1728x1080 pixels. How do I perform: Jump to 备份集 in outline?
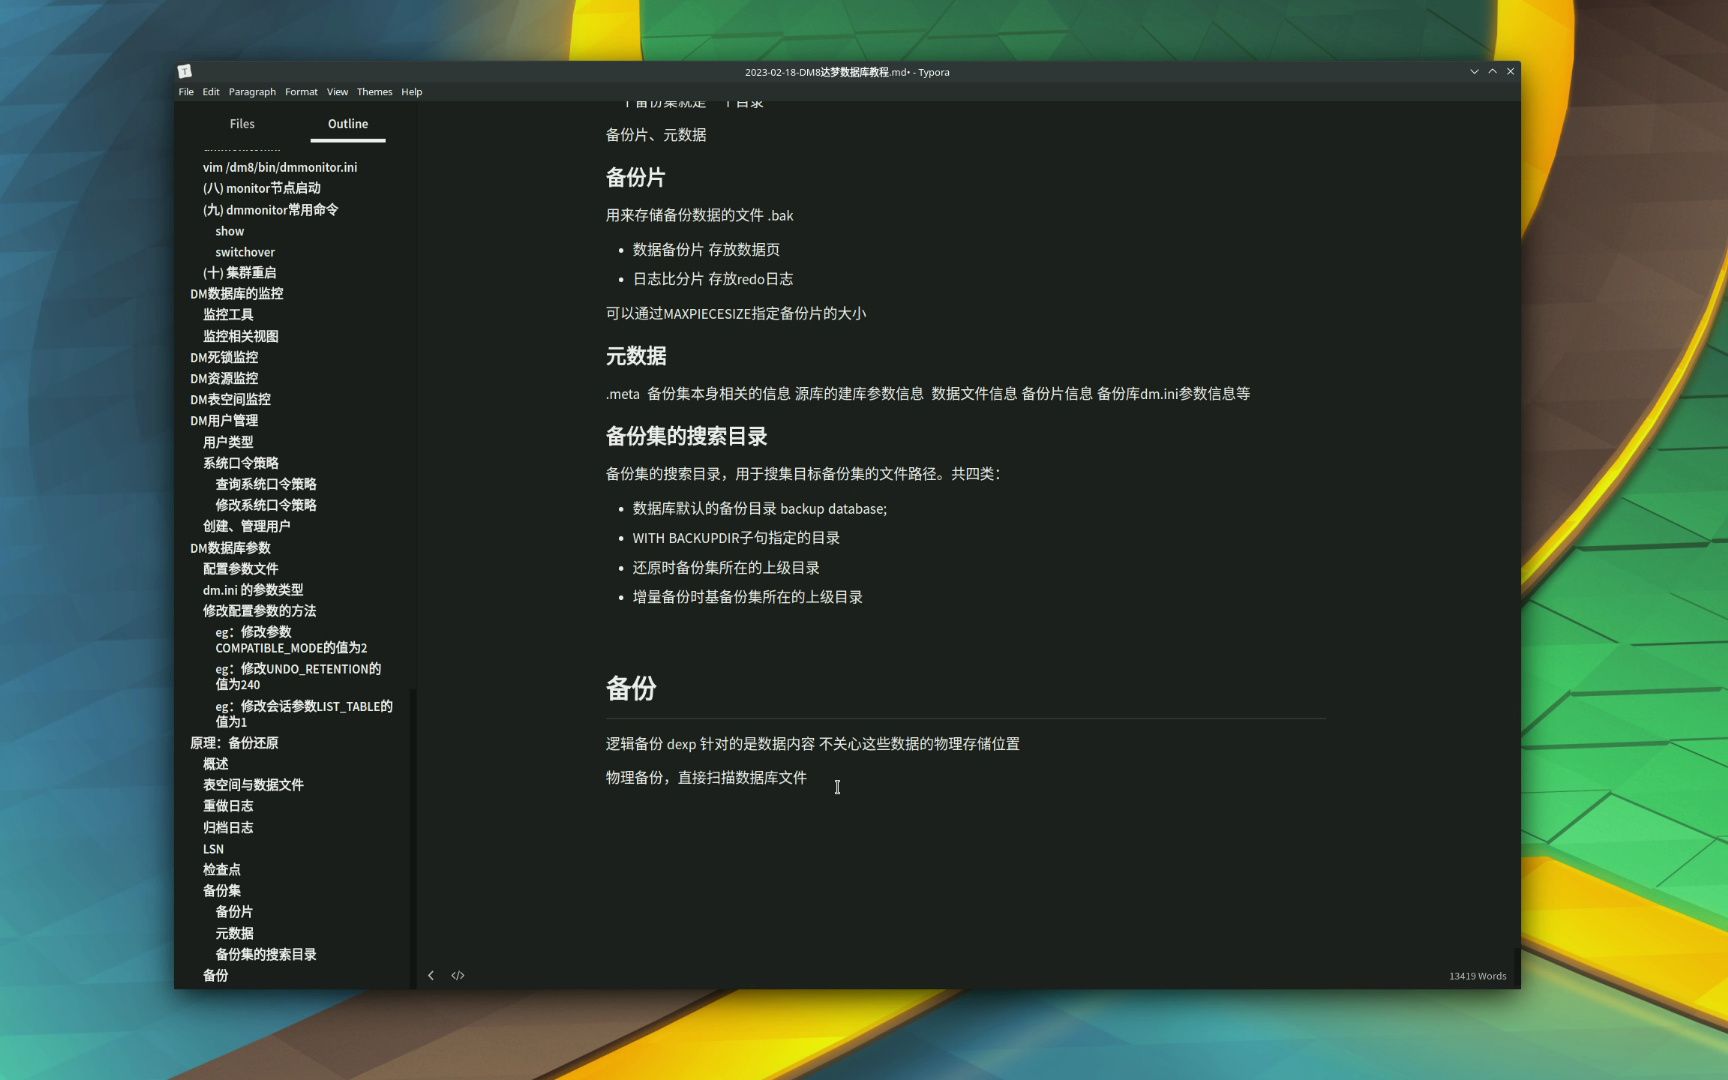click(x=221, y=891)
